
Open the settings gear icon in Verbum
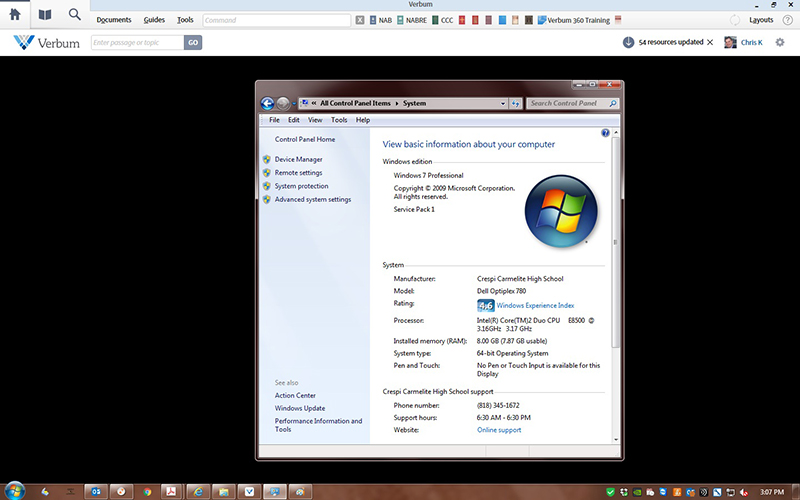tap(780, 42)
